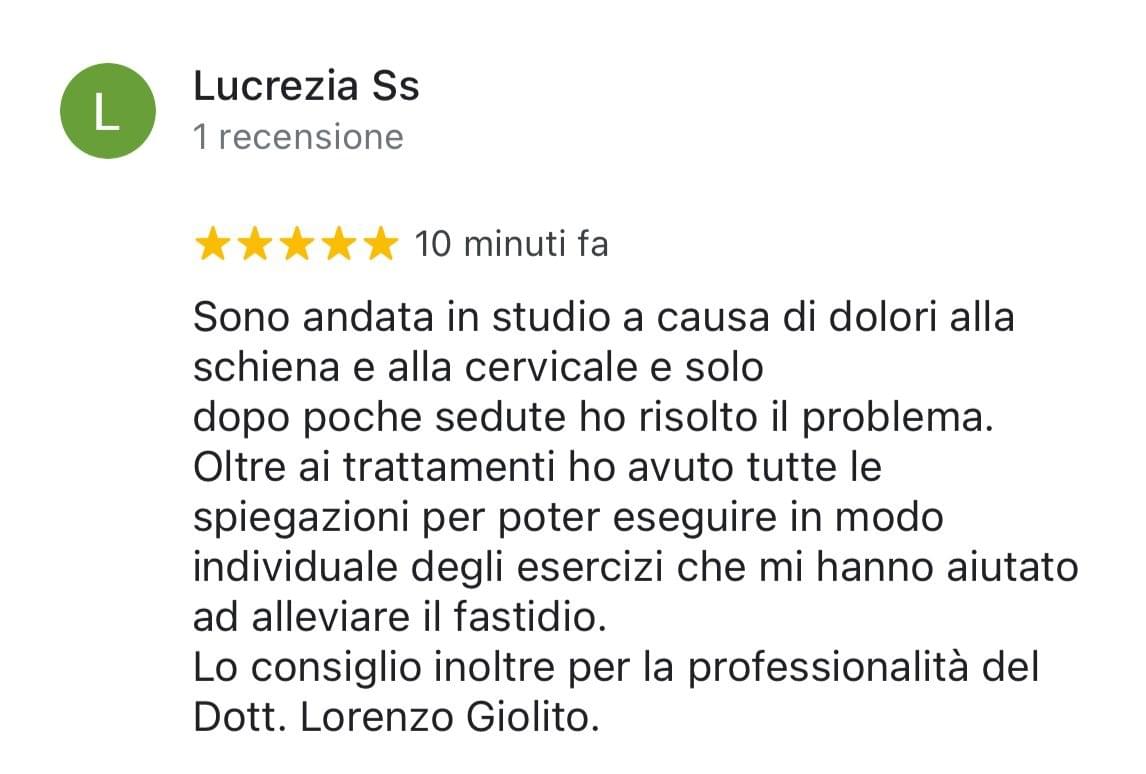Click the line starting "individuale degli esercizi"
Screen dimensions: 1146x774
[636, 569]
